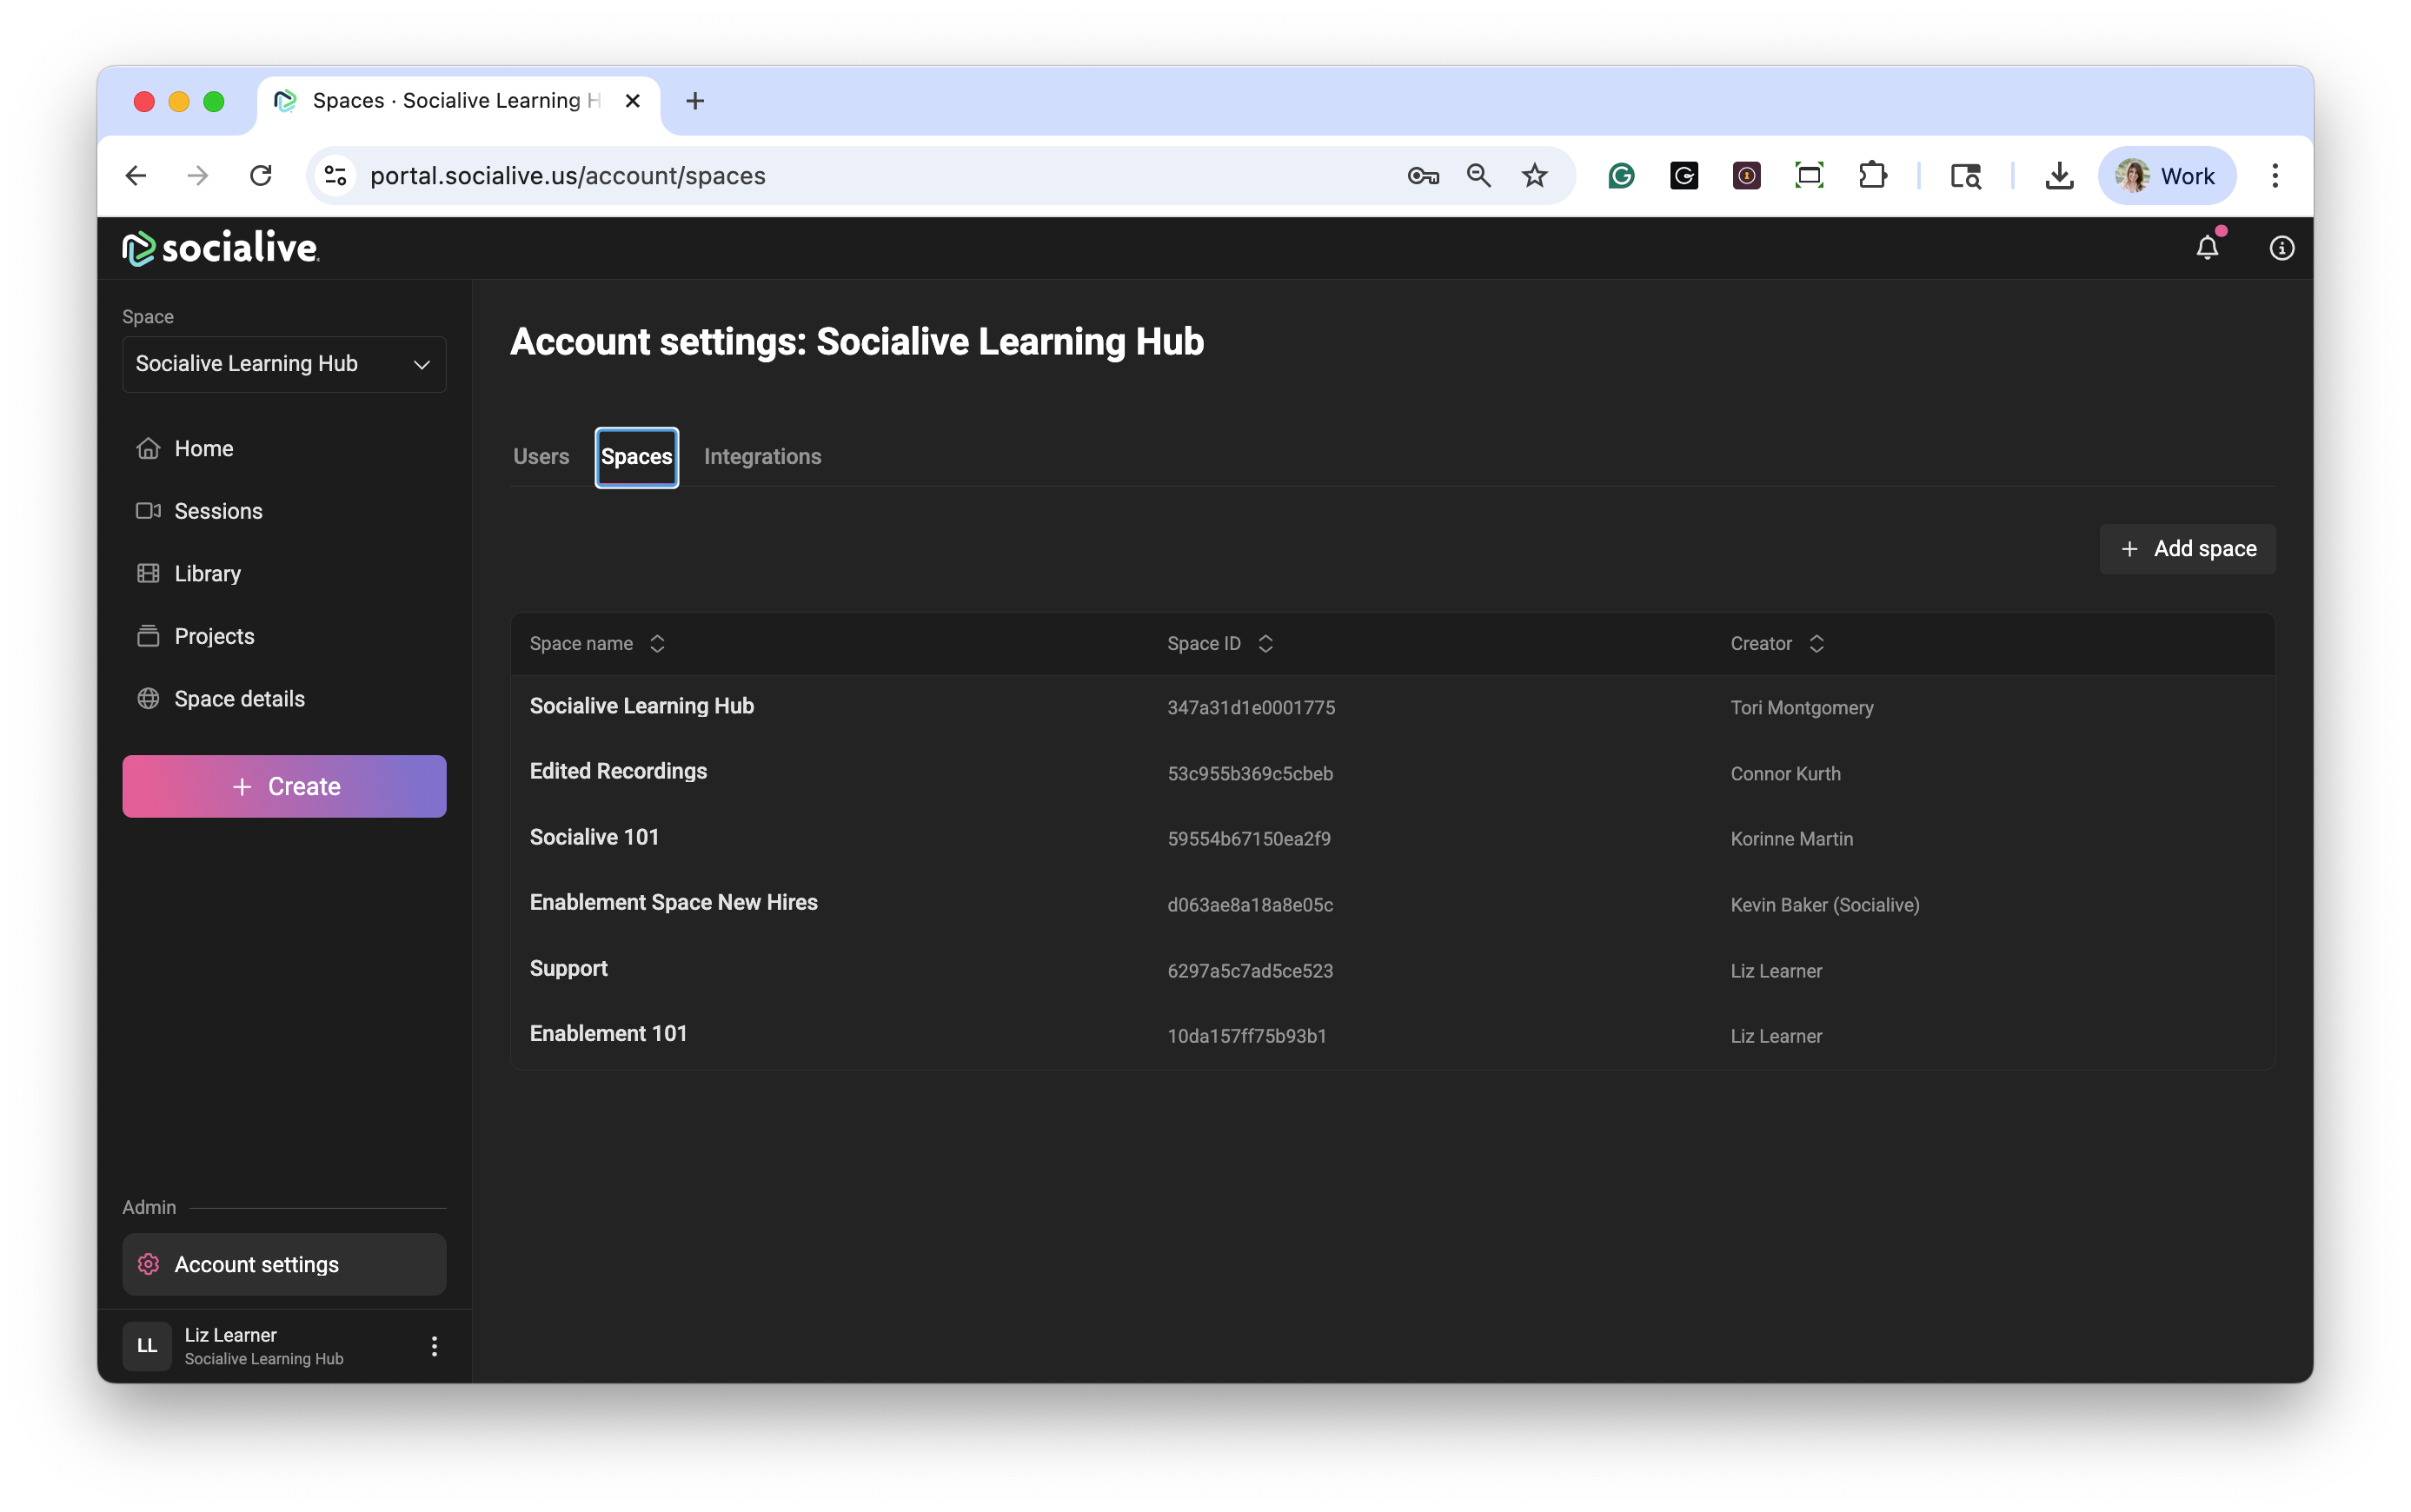2411x1512 pixels.
Task: Click the info circle icon
Action: (x=2281, y=247)
